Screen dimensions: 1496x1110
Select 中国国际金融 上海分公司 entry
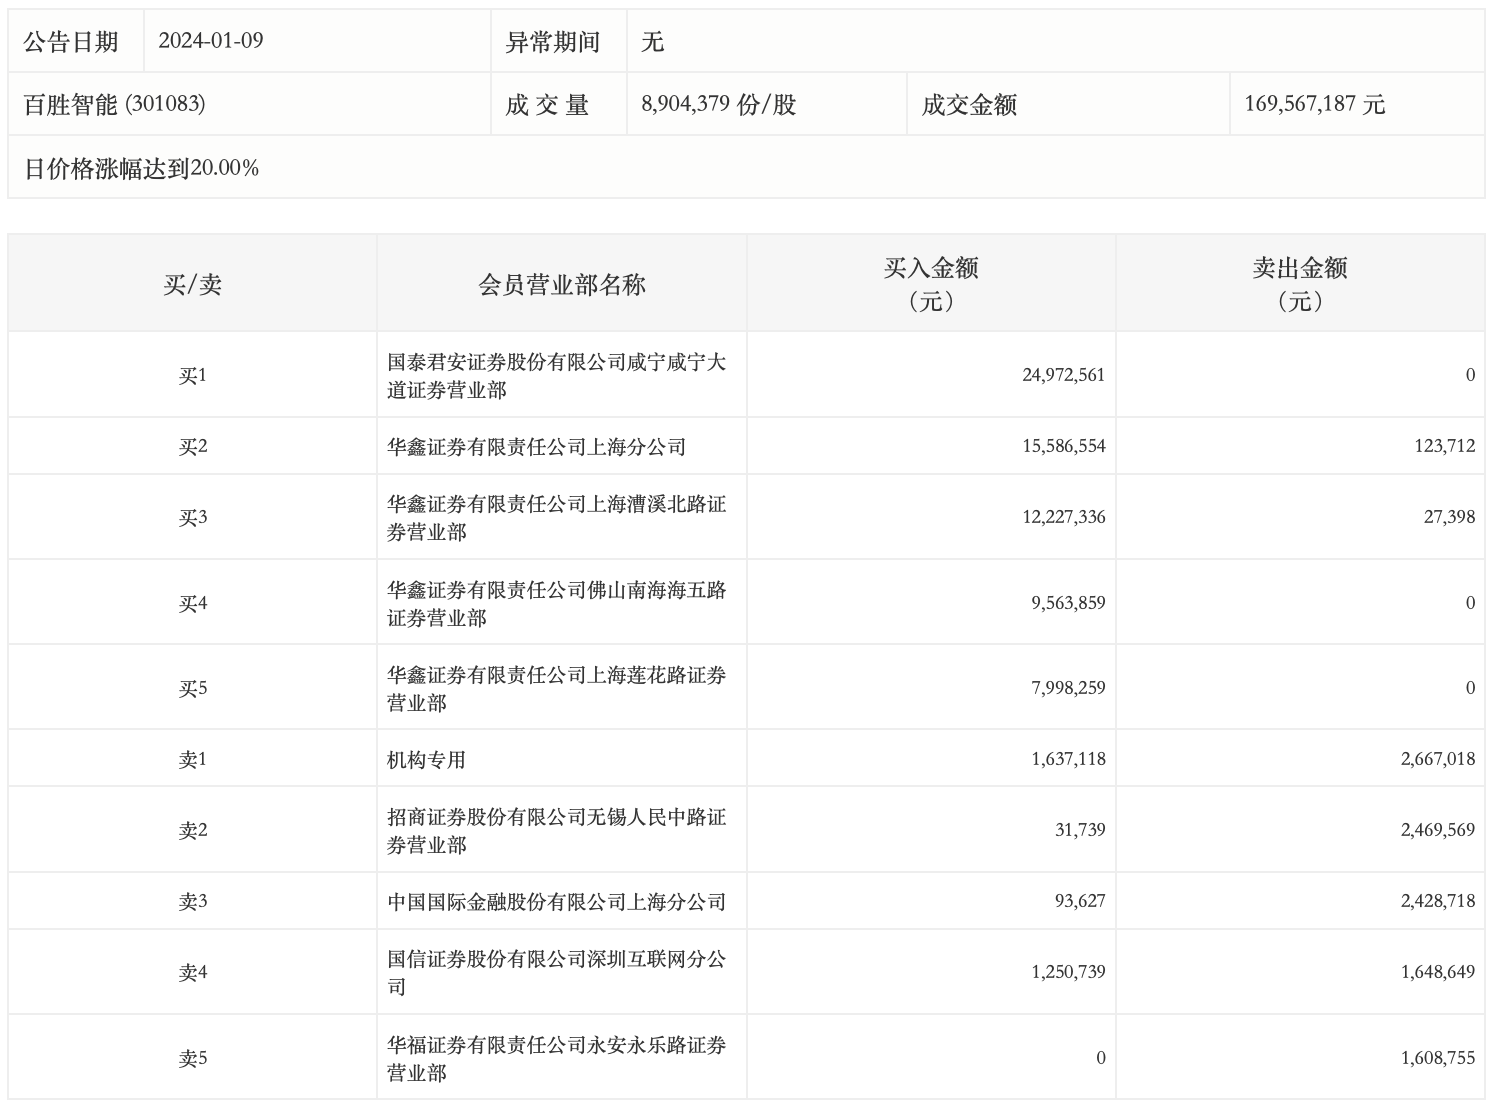tap(556, 902)
